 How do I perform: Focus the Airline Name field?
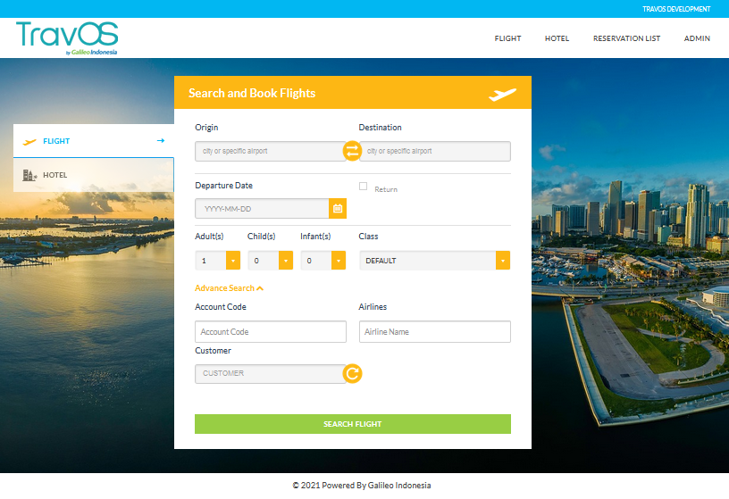tap(435, 332)
